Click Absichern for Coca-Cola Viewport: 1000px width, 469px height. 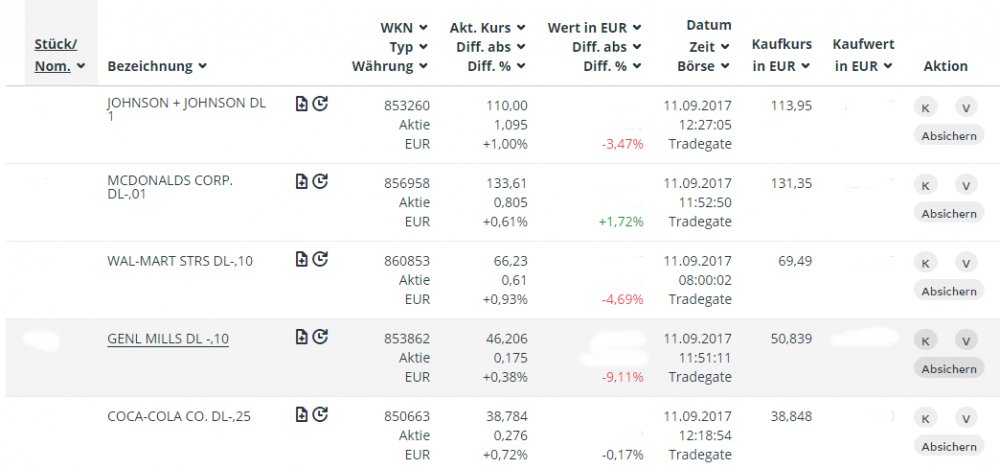[948, 446]
